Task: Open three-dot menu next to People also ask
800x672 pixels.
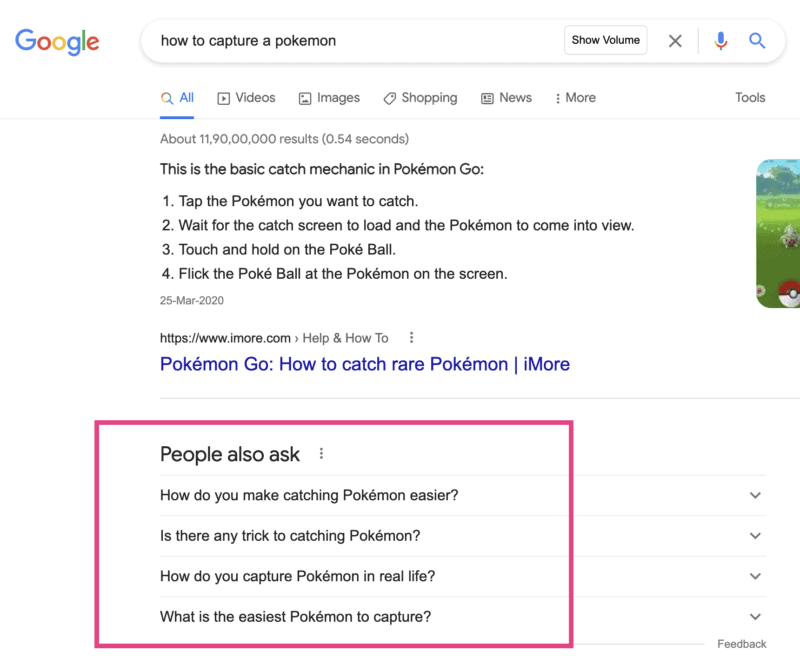Action: pos(321,454)
